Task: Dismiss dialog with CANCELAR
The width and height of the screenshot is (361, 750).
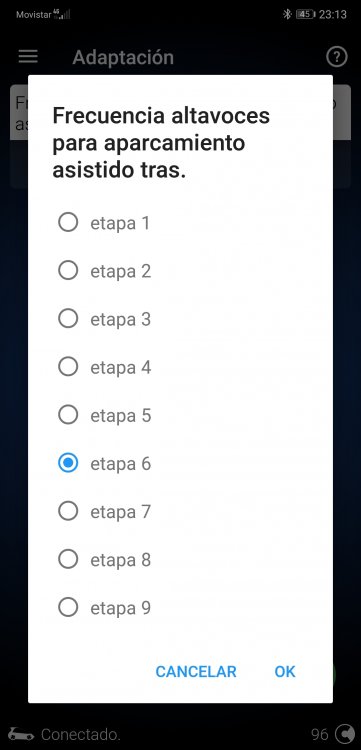Action: tap(196, 672)
